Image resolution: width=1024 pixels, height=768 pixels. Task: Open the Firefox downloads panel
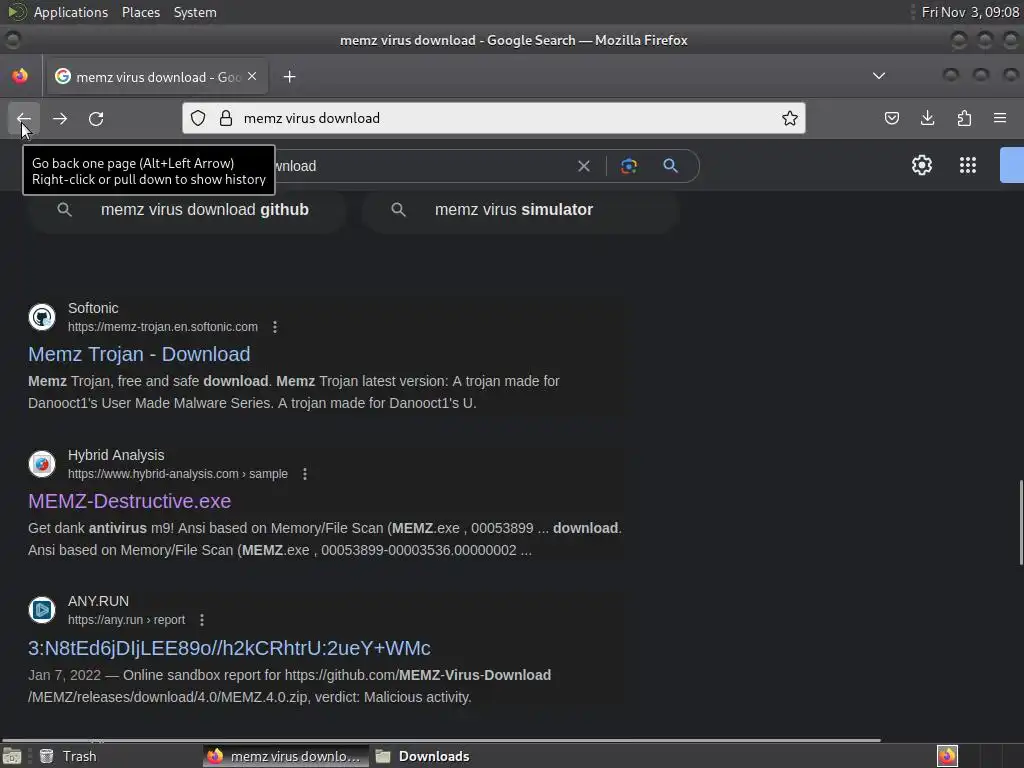pos(927,118)
